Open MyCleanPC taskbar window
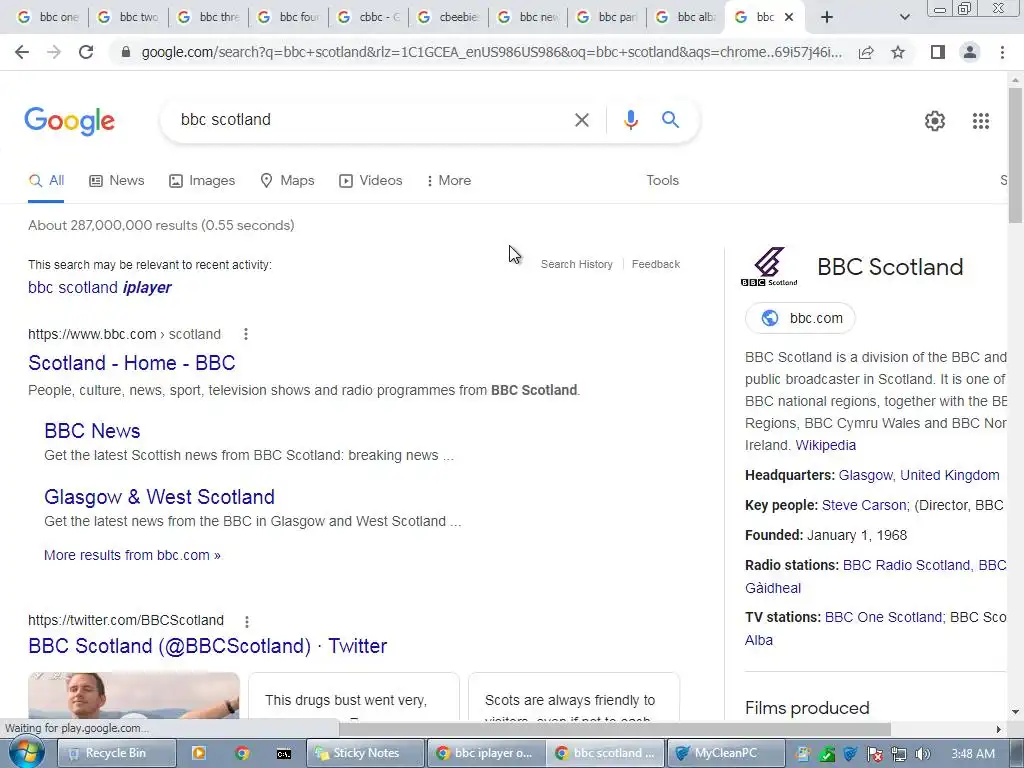Image resolution: width=1024 pixels, height=768 pixels. point(725,754)
